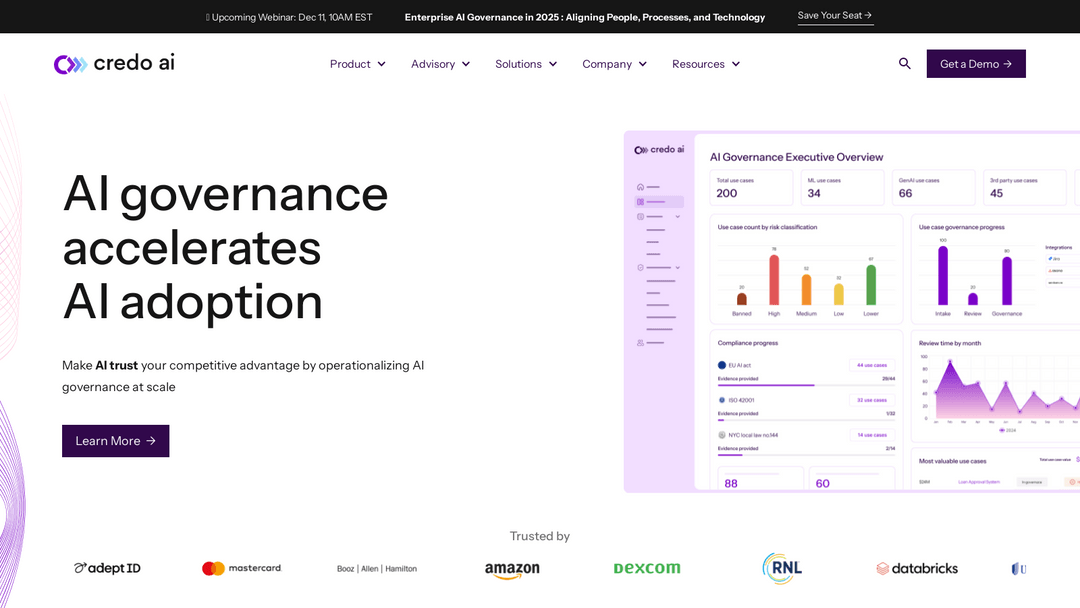The image size is (1080, 608).
Task: Click the 44 use cases badge
Action: coord(872,365)
